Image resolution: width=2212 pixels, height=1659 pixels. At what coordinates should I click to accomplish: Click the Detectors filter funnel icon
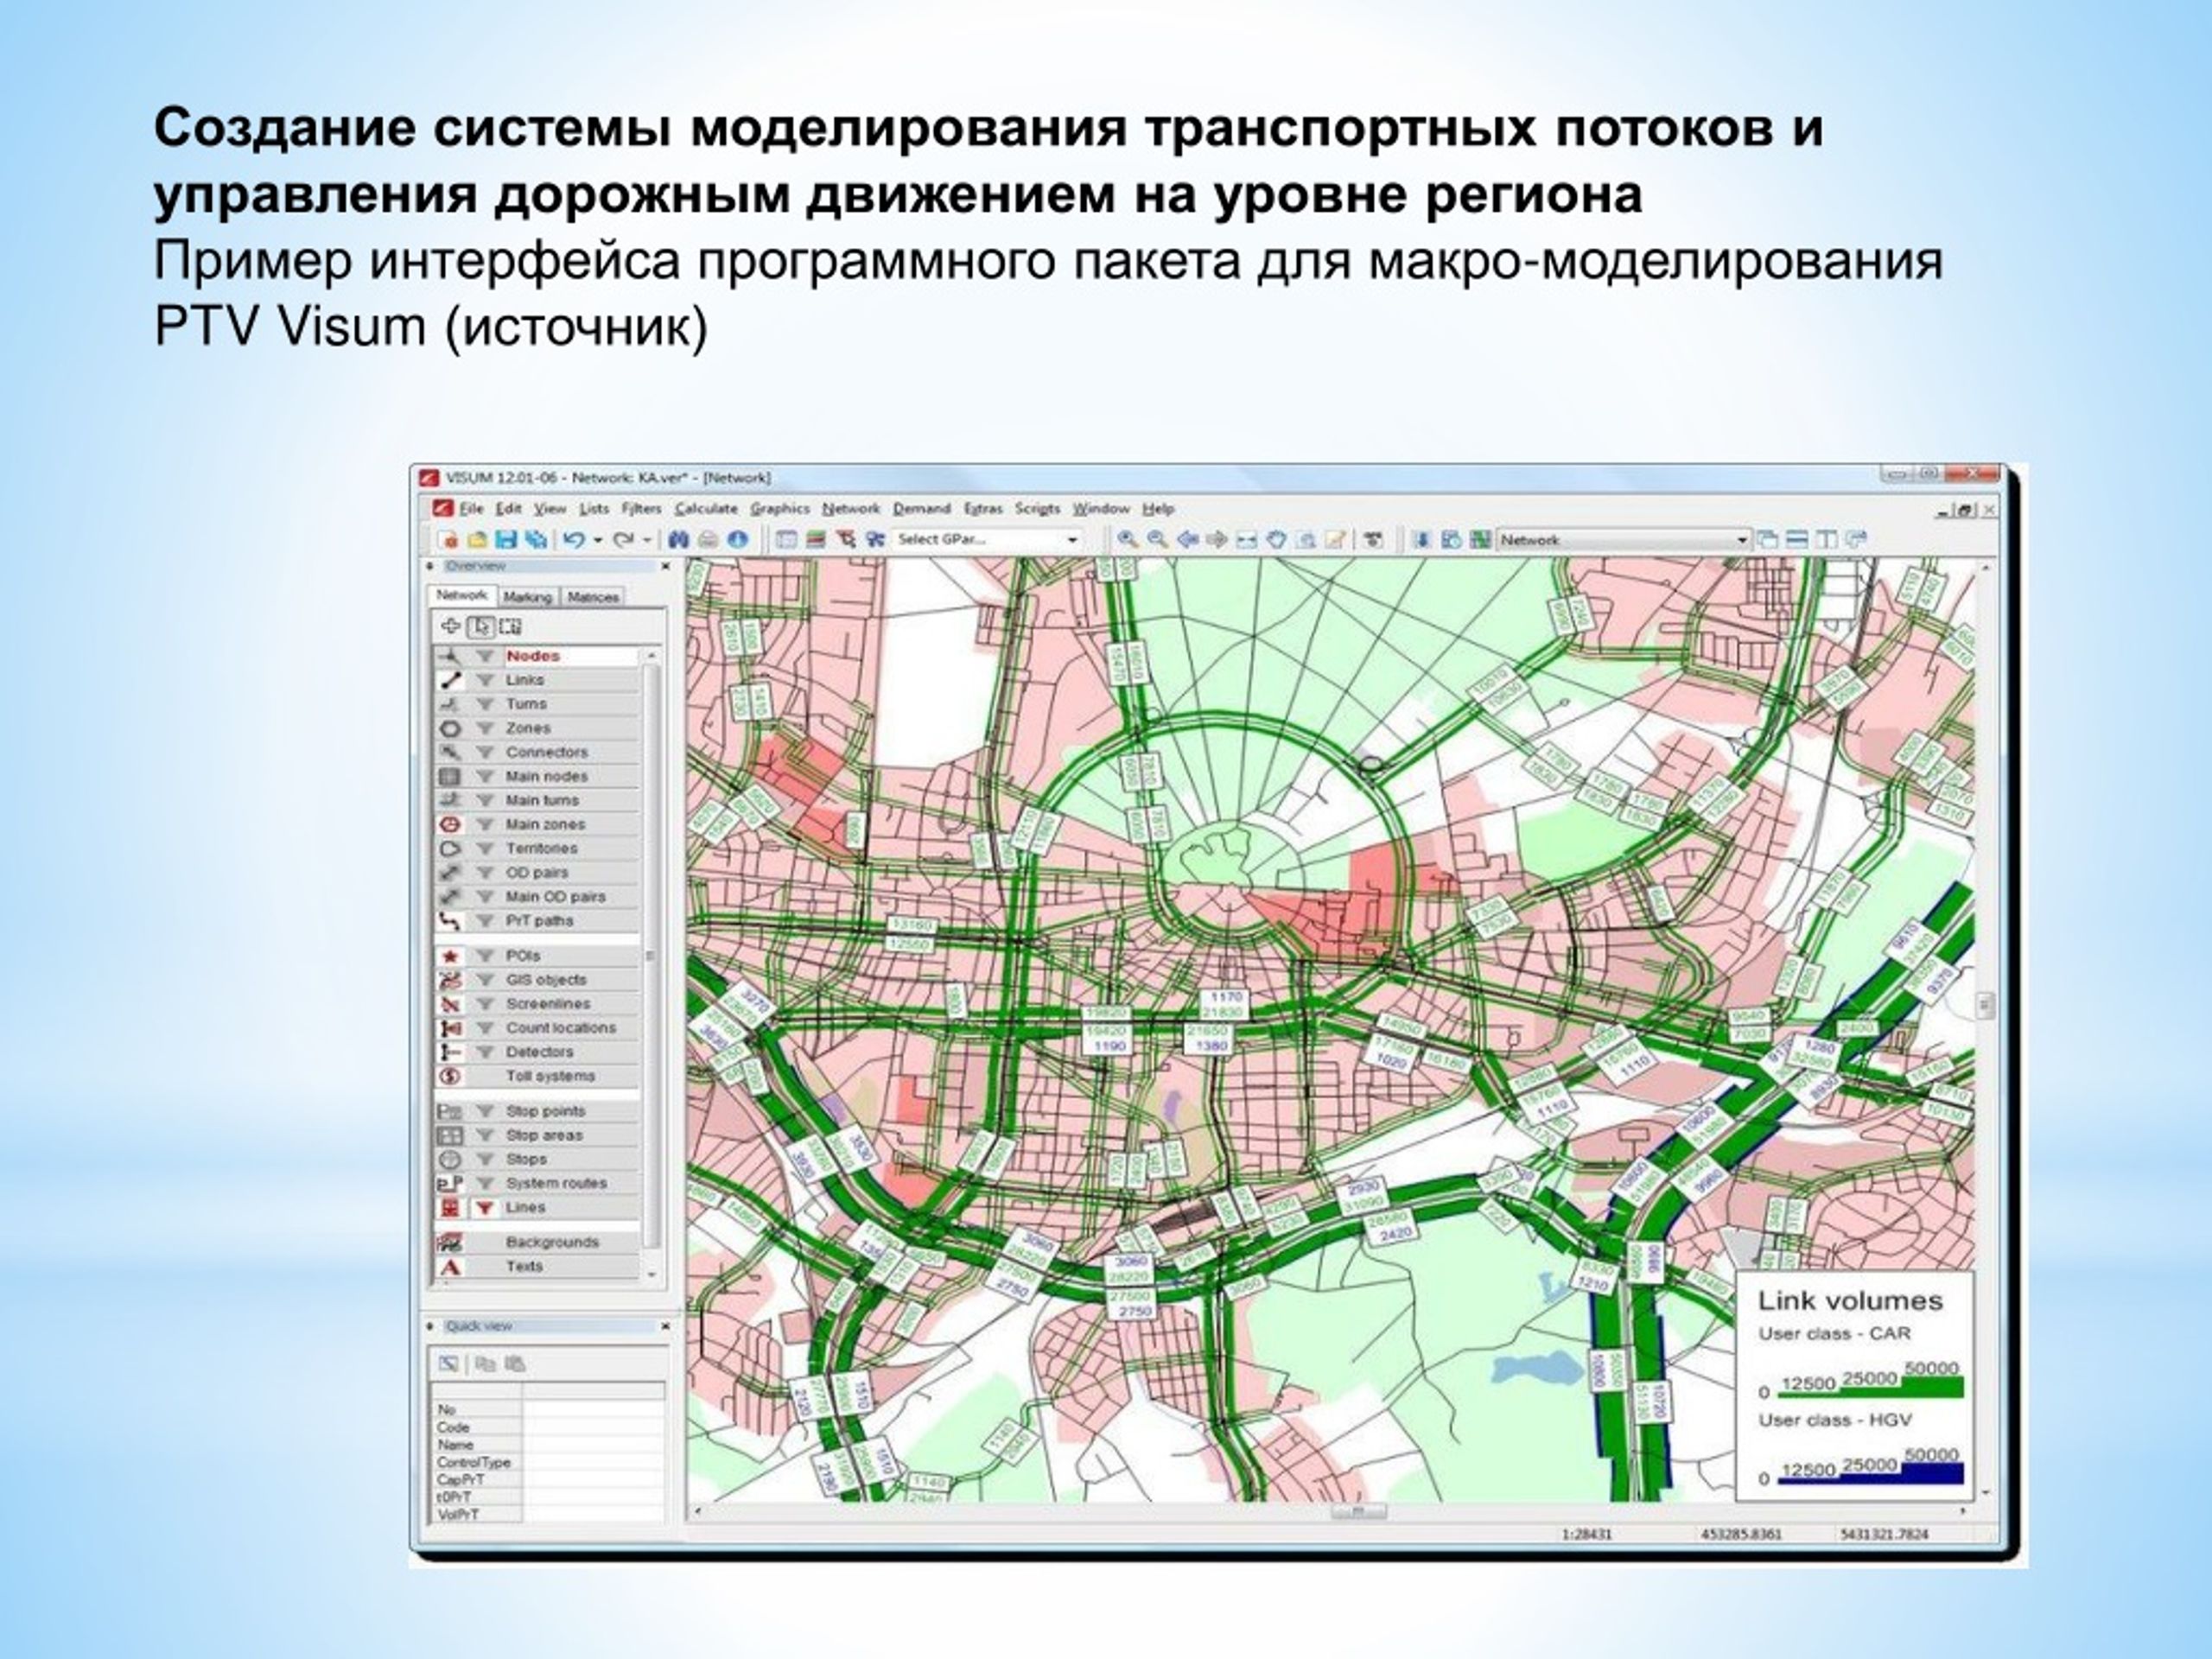[x=485, y=1052]
